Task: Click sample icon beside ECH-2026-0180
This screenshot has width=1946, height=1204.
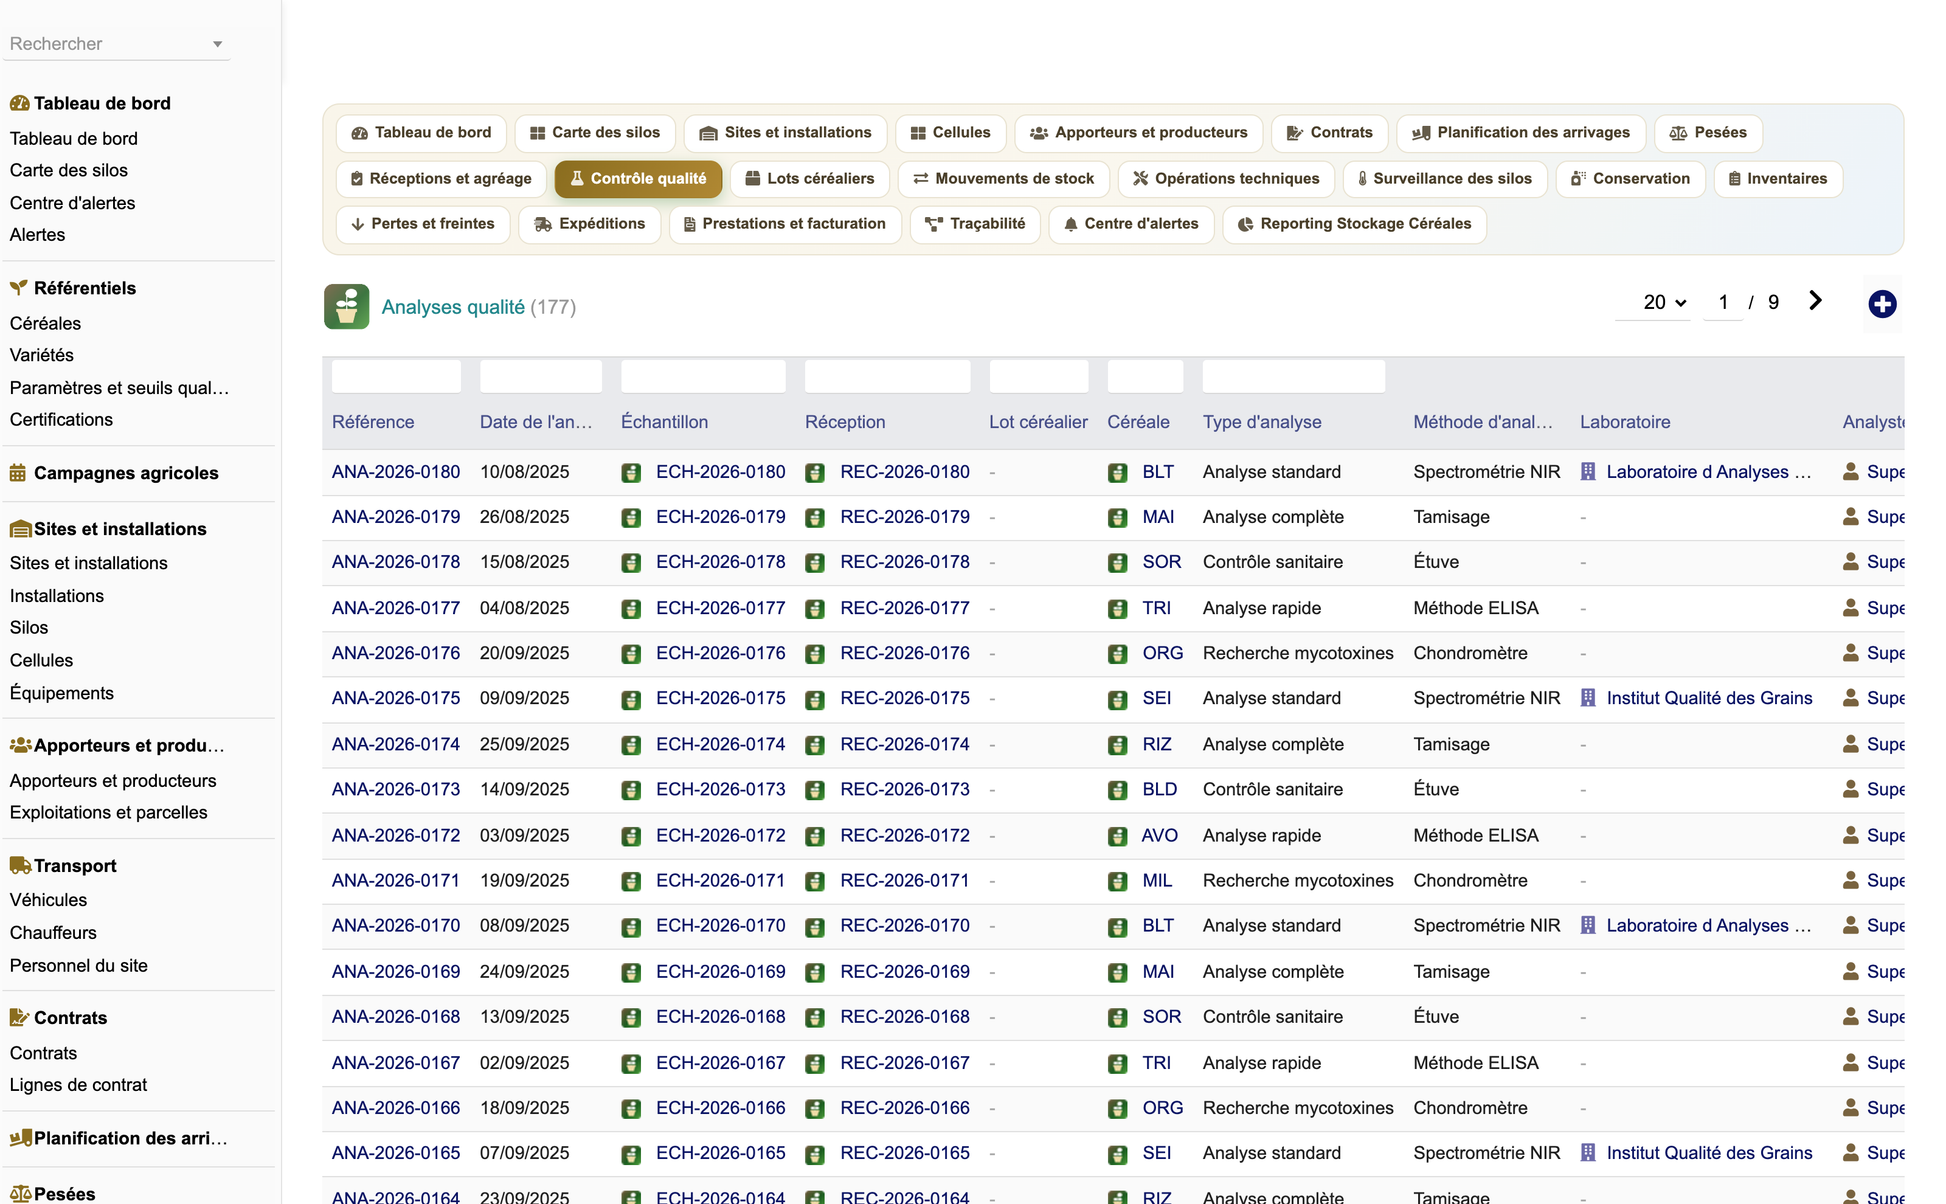Action: [631, 473]
